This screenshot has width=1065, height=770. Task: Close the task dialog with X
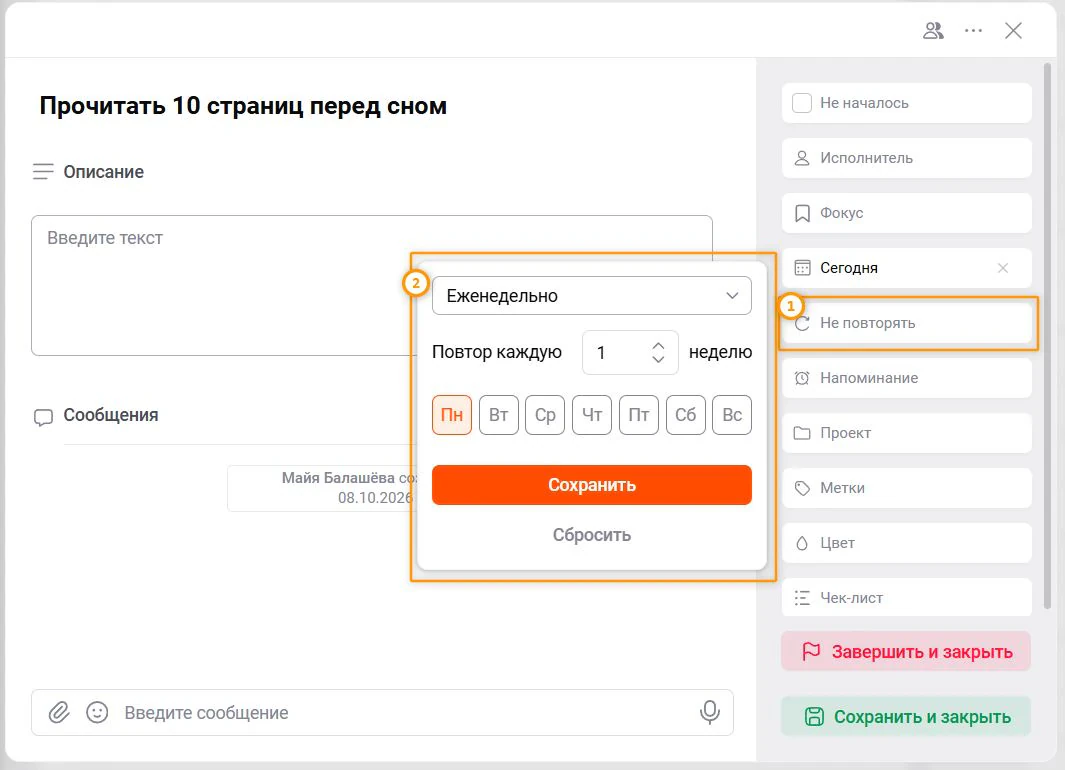(1013, 31)
